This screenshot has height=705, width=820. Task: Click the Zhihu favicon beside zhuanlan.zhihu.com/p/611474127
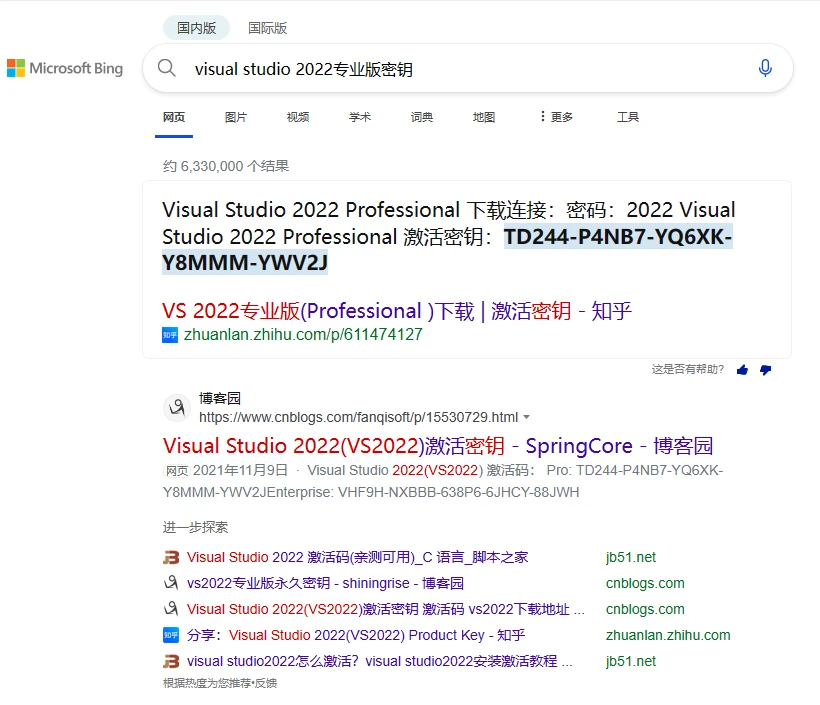coord(170,335)
